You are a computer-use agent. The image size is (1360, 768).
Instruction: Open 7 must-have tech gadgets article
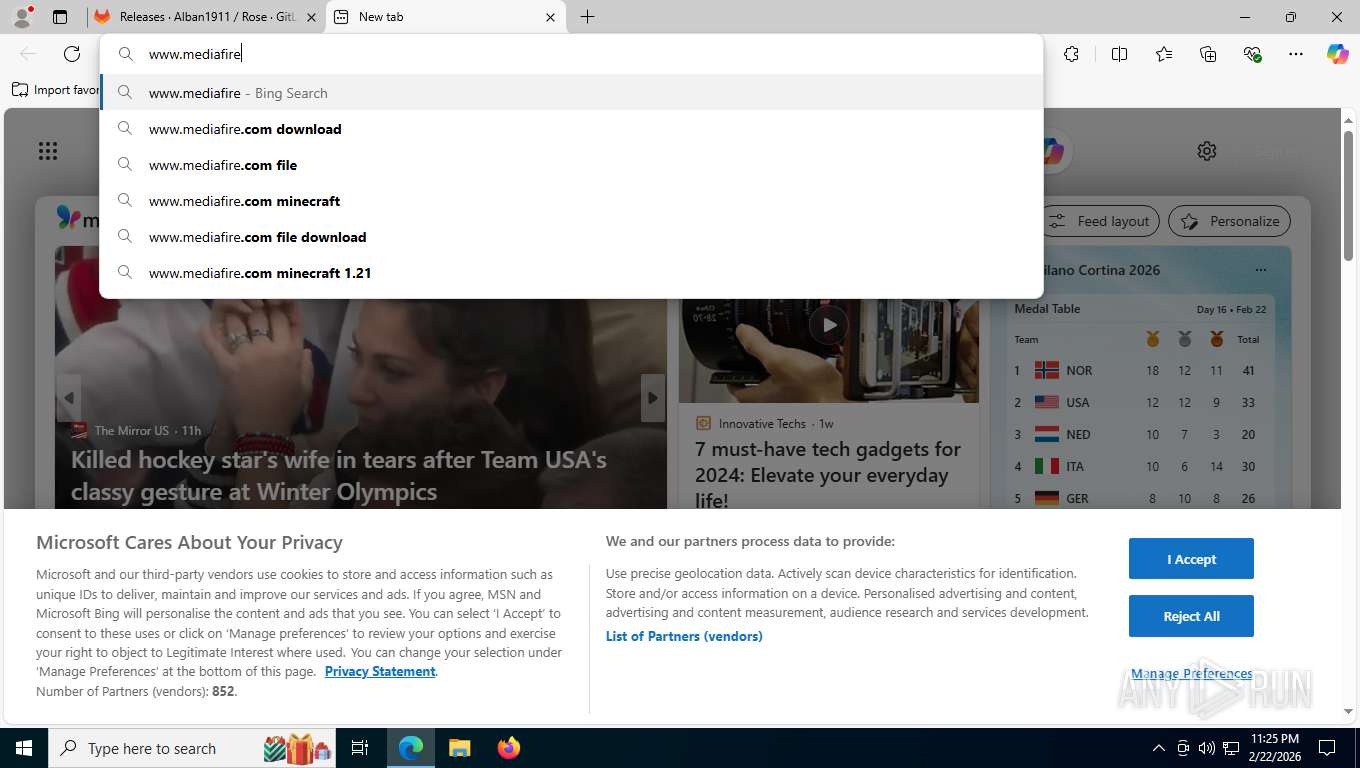pos(828,475)
